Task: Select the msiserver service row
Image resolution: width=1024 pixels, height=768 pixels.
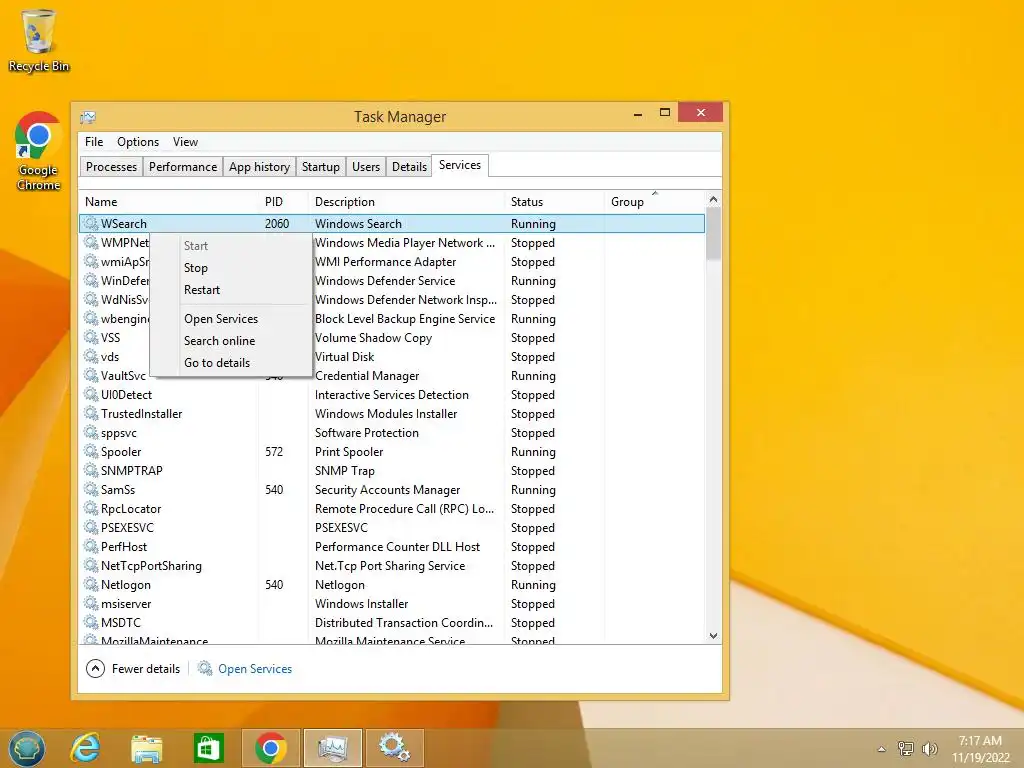Action: click(x=392, y=603)
